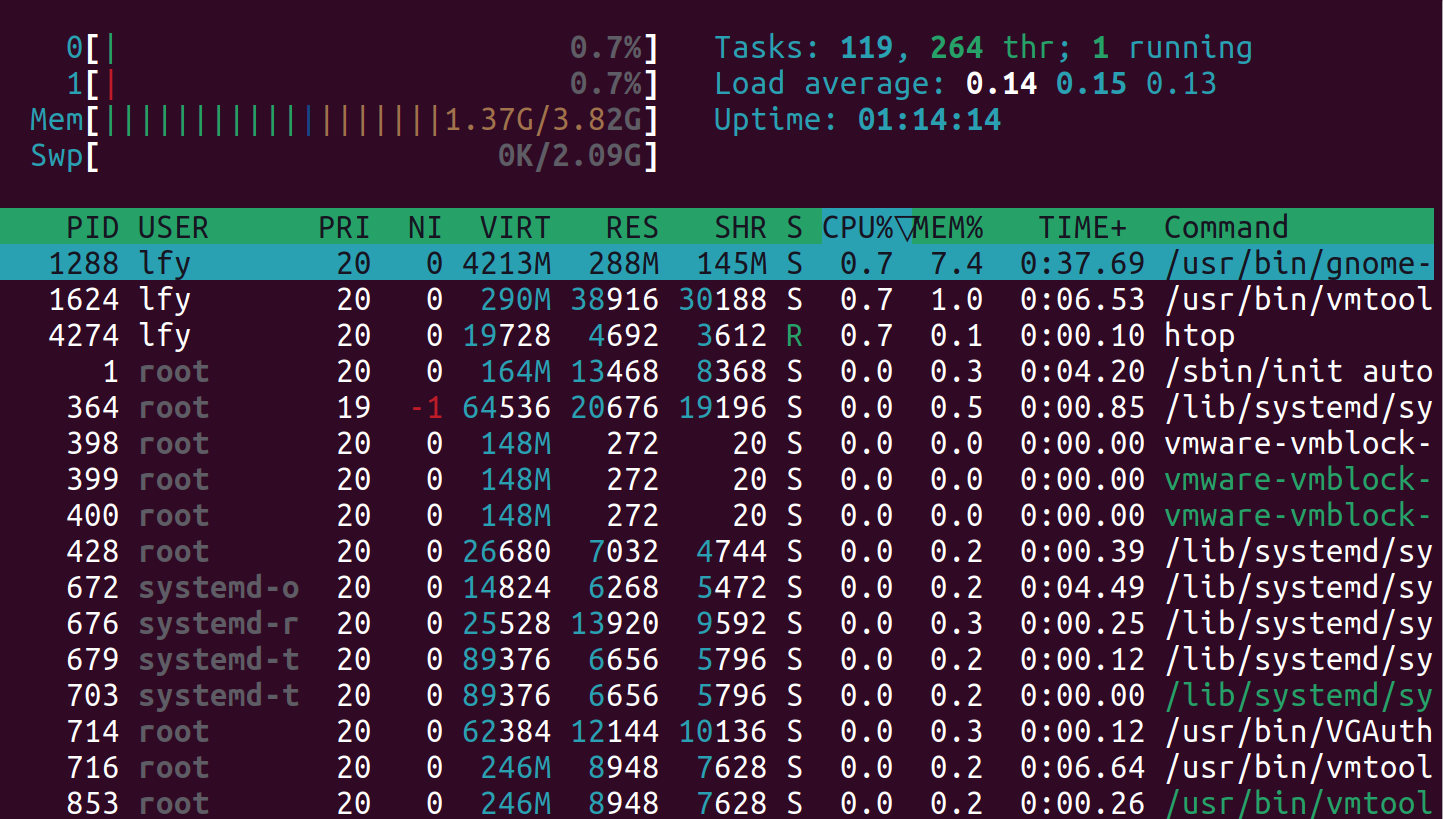This screenshot has height=819, width=1443.
Task: Select the VGAuth process row PID 714
Action: pos(717,731)
